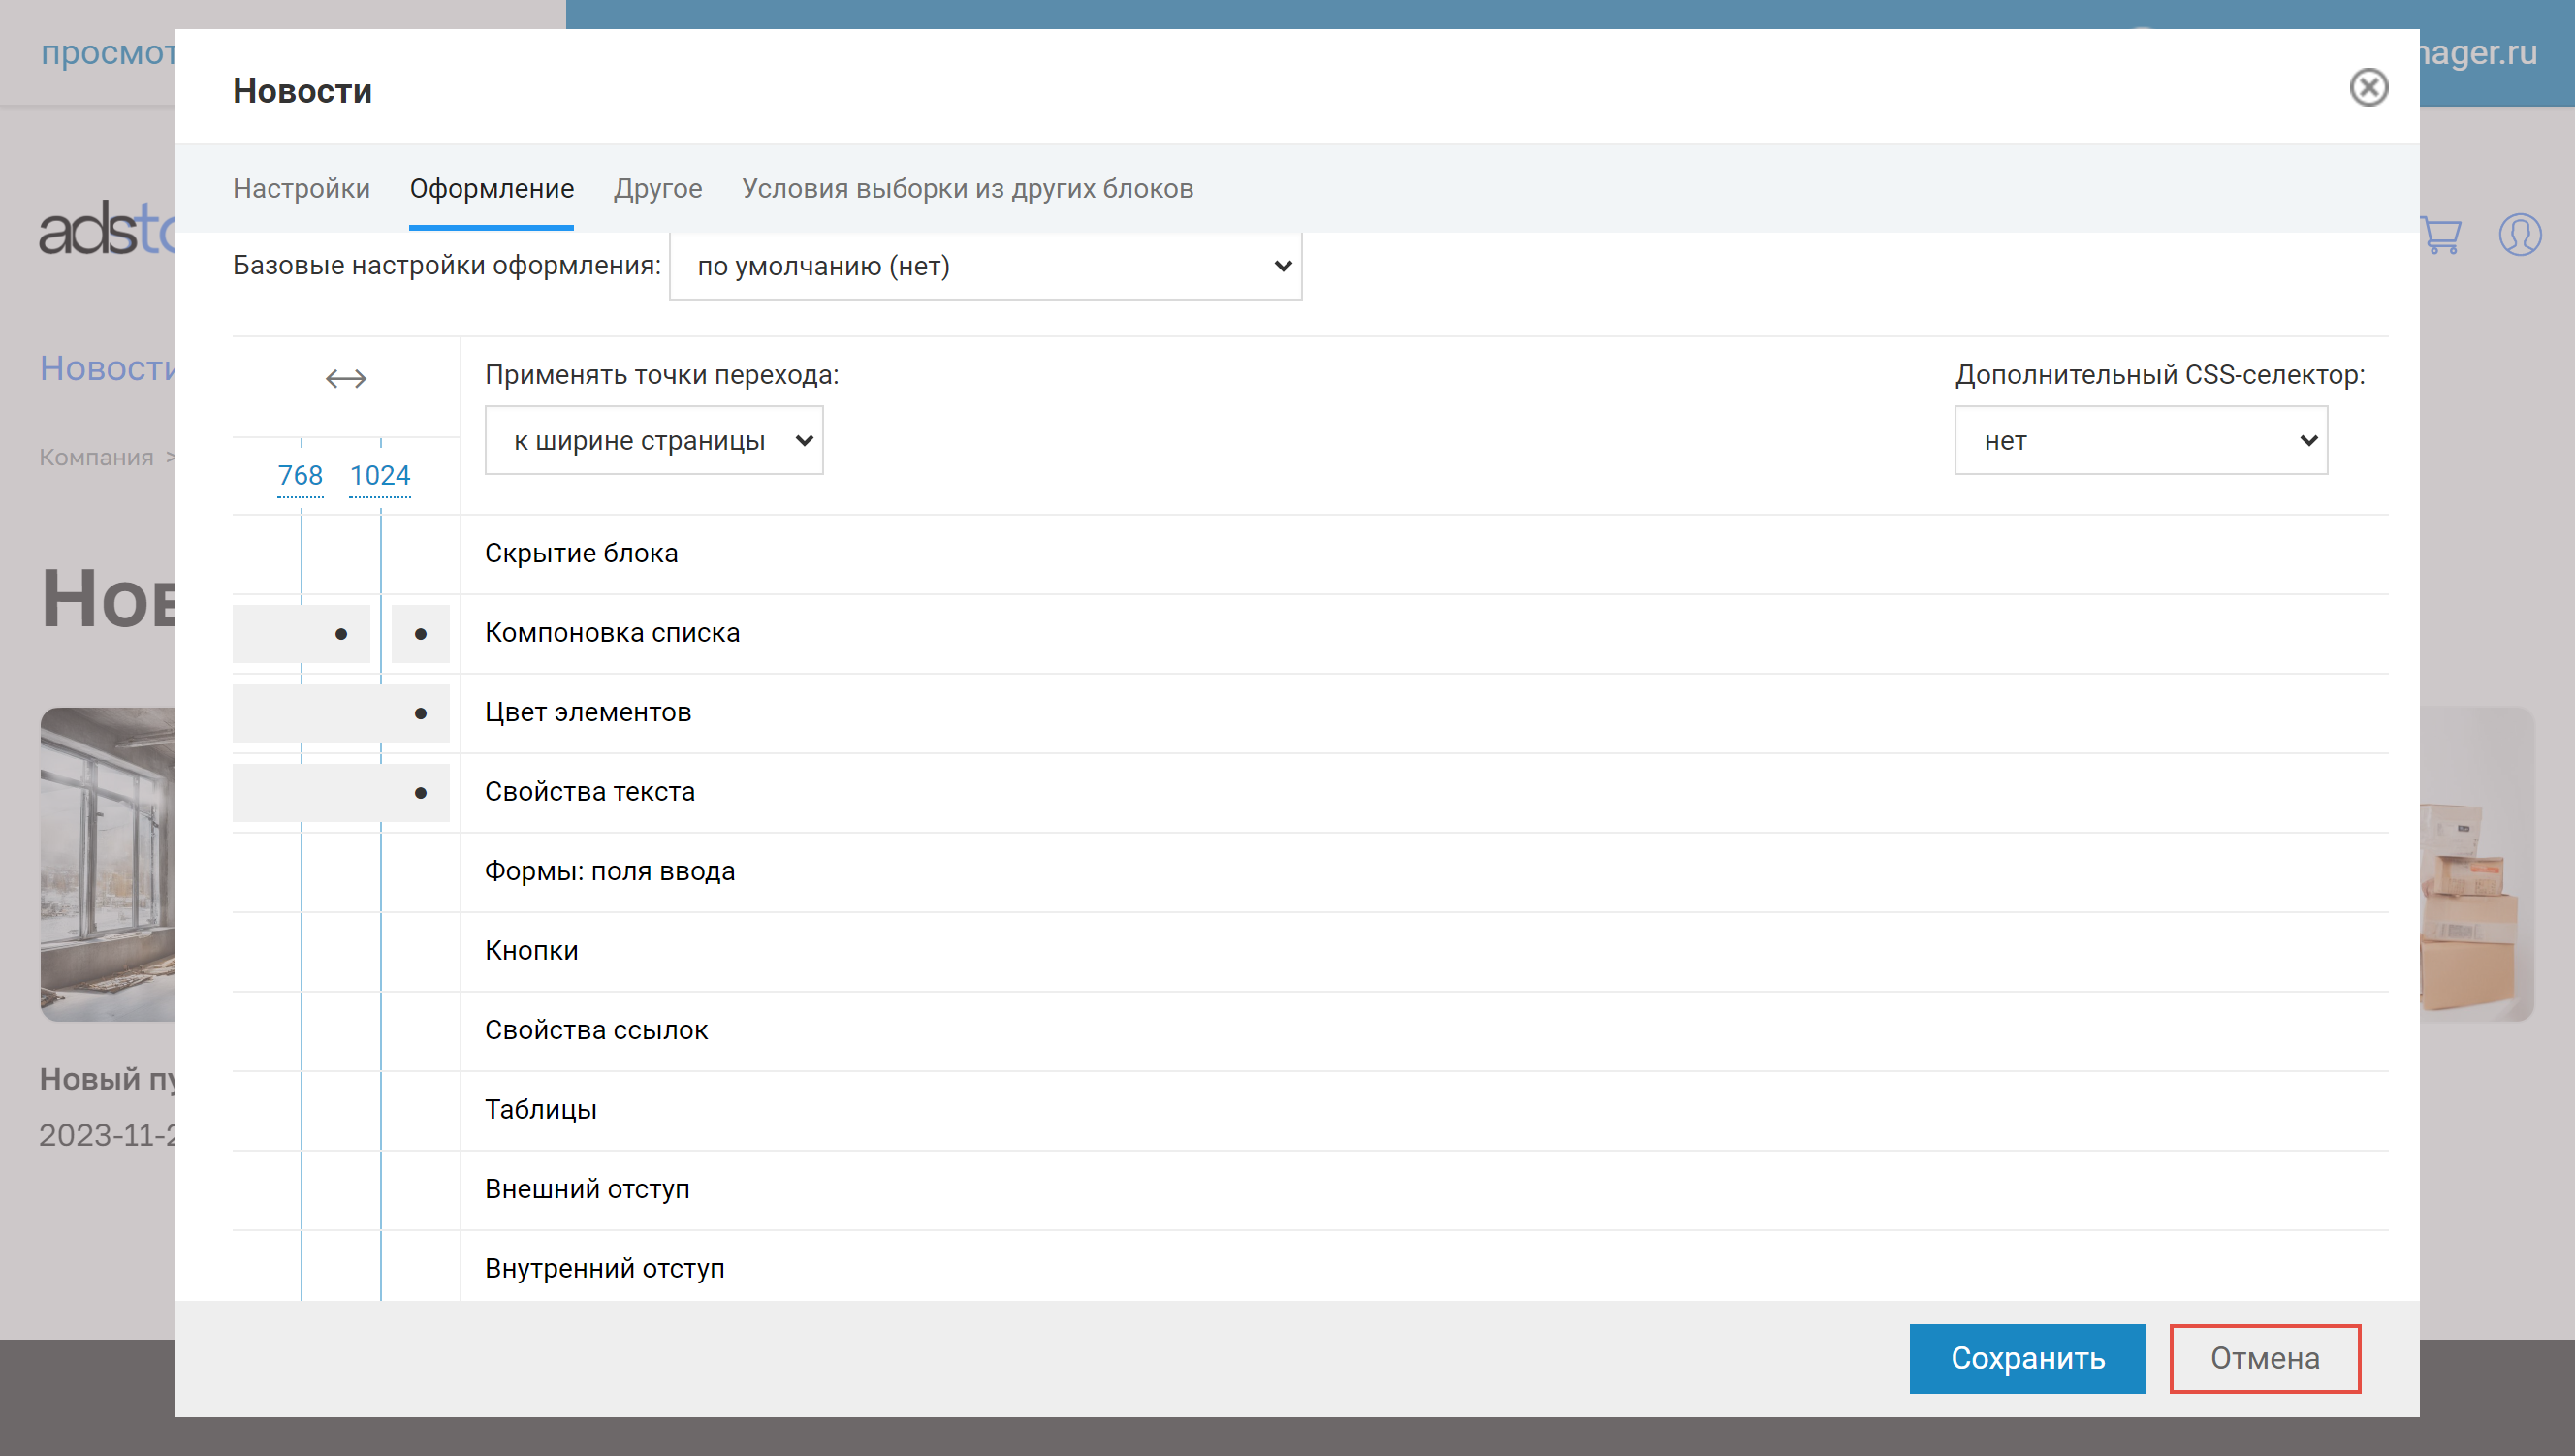The width and height of the screenshot is (2575, 1456).
Task: Expand the Базовые настройки оформления dropdown
Action: (x=985, y=266)
